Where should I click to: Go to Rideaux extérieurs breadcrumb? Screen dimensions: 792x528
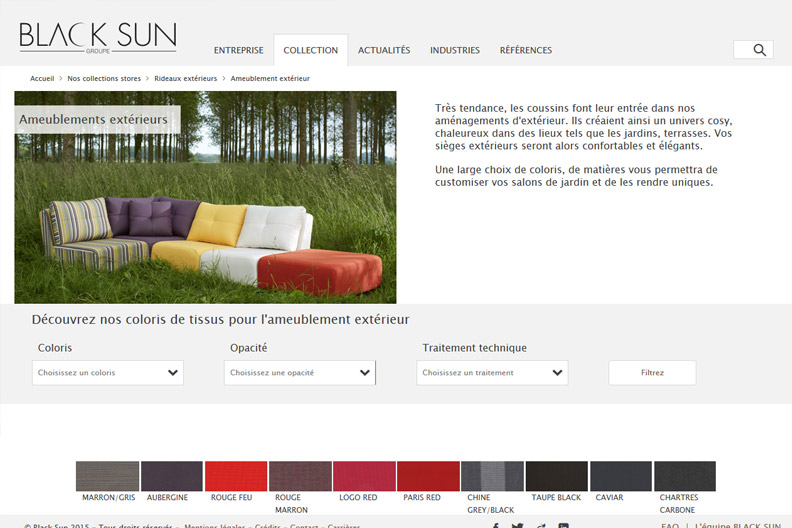point(185,78)
